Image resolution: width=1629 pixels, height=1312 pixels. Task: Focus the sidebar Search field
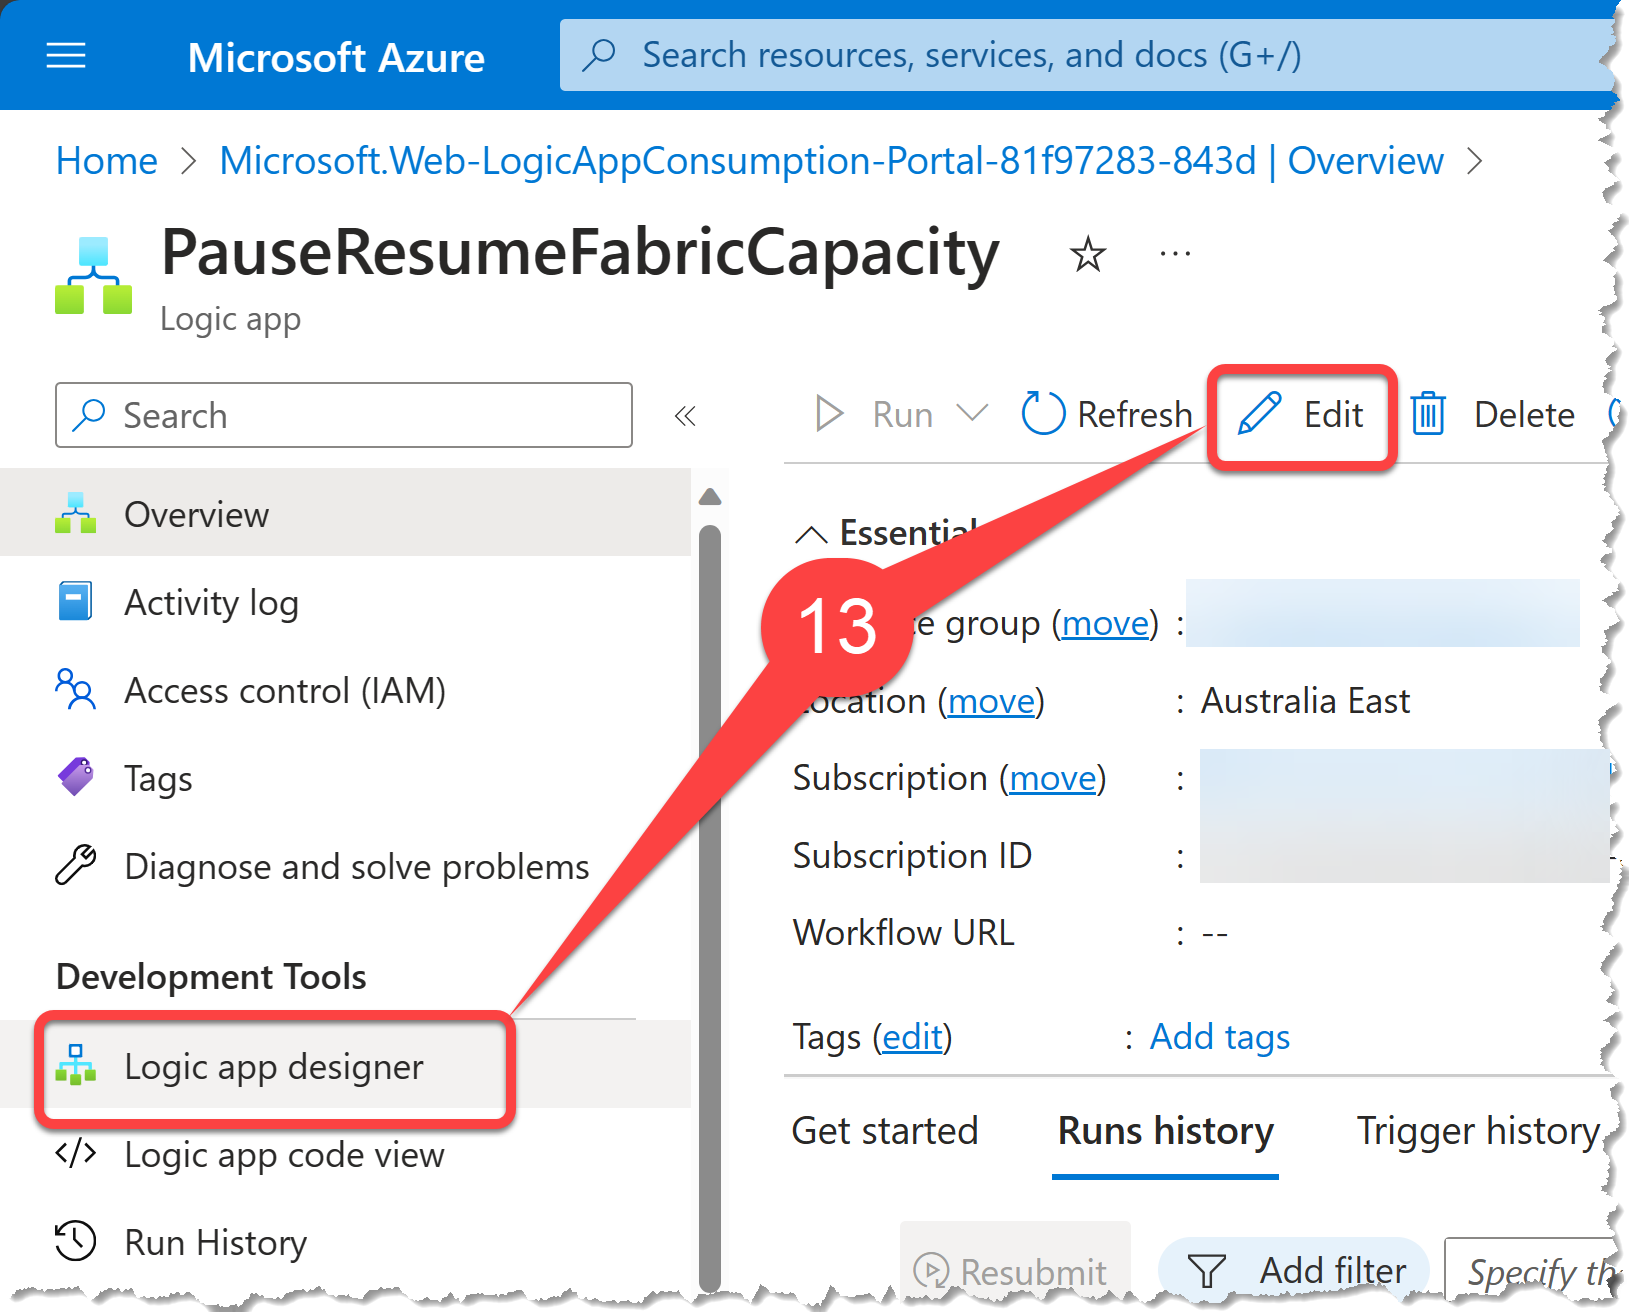344,415
